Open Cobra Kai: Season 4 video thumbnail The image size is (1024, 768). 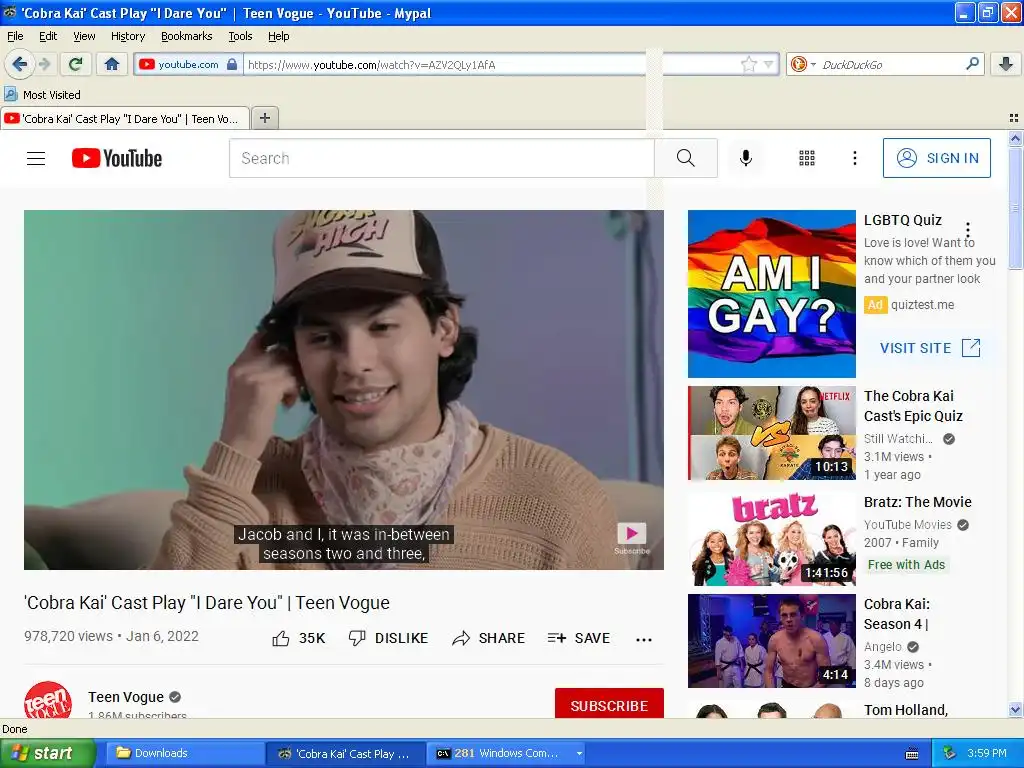771,641
